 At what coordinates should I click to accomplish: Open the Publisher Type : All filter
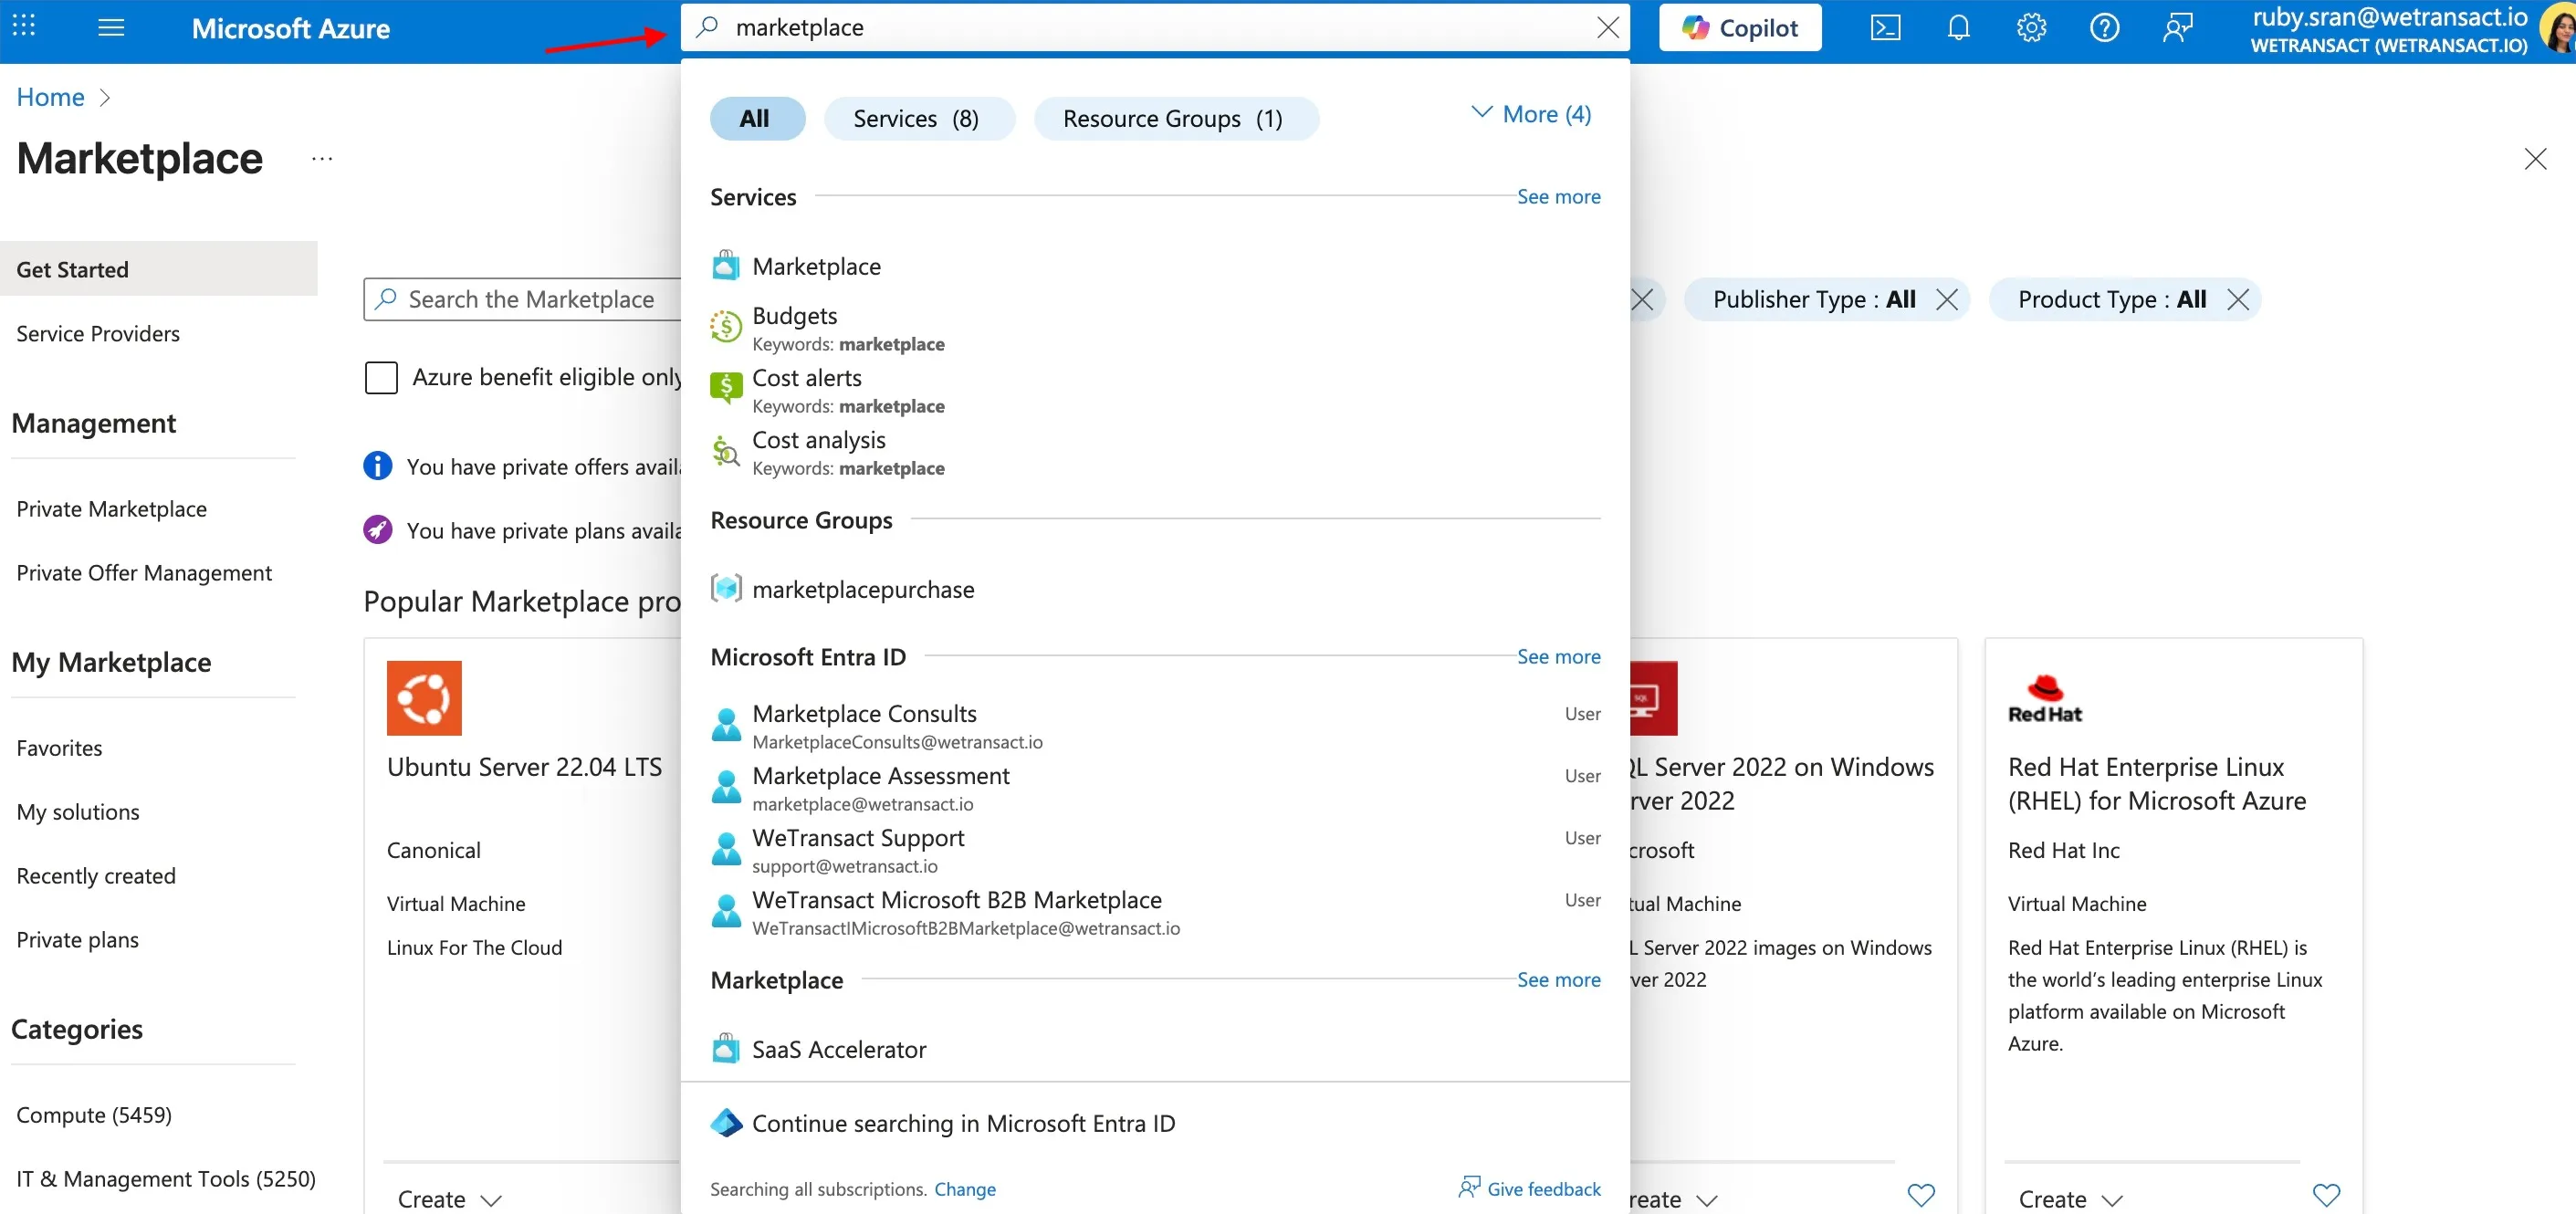tap(1814, 299)
